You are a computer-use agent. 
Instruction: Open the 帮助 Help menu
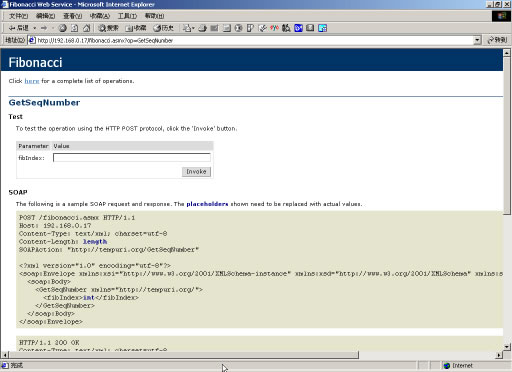(154, 16)
